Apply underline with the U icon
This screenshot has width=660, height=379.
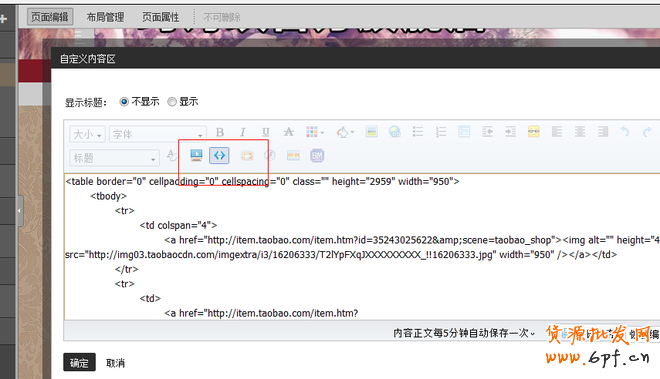point(266,132)
